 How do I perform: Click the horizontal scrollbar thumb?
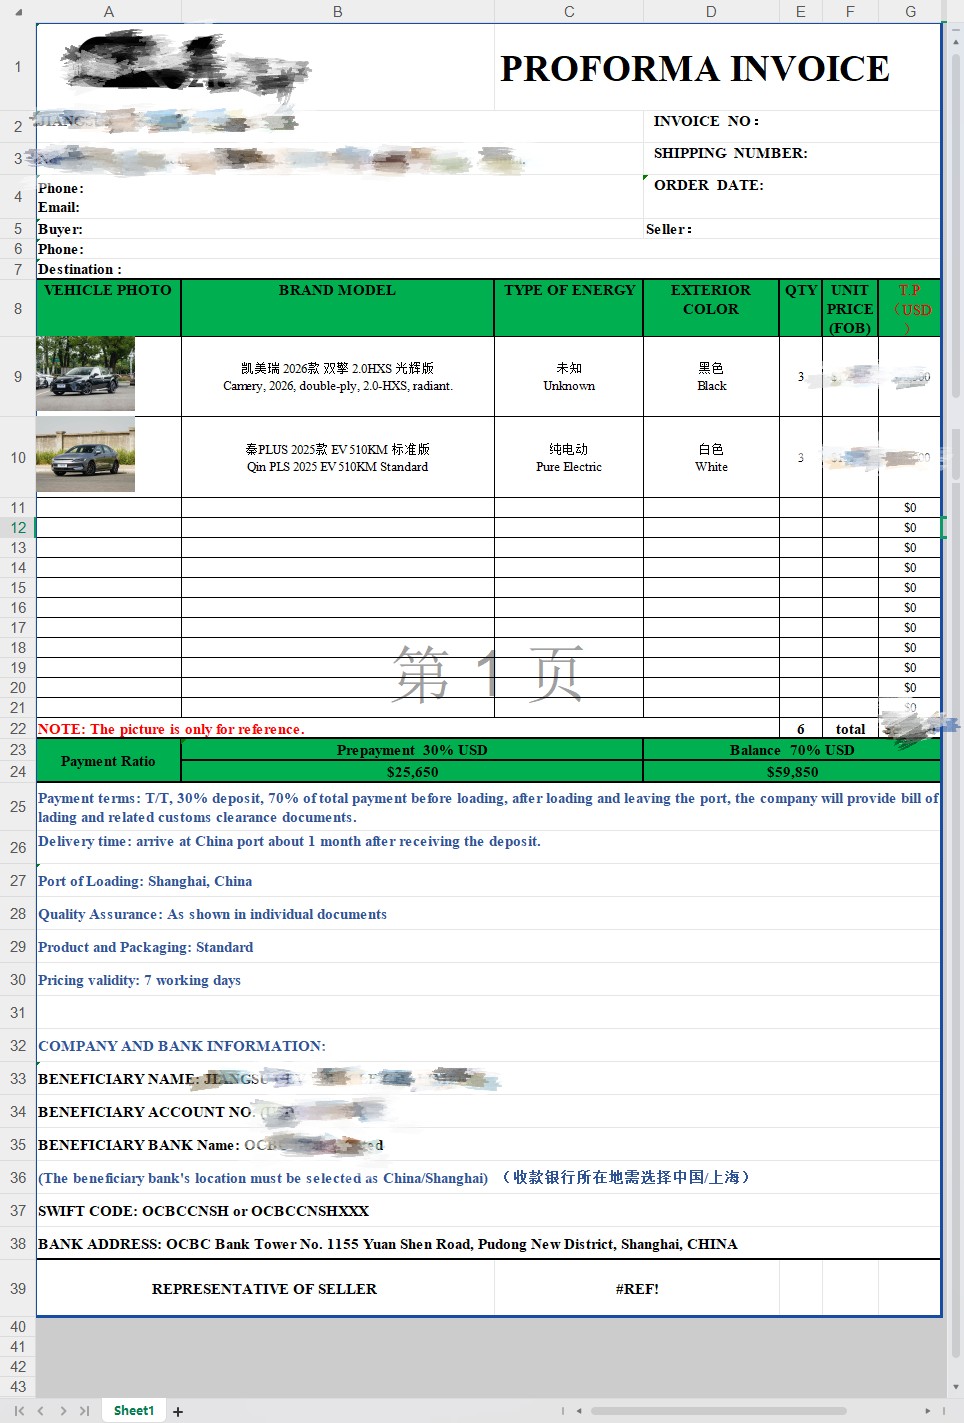(718, 1411)
